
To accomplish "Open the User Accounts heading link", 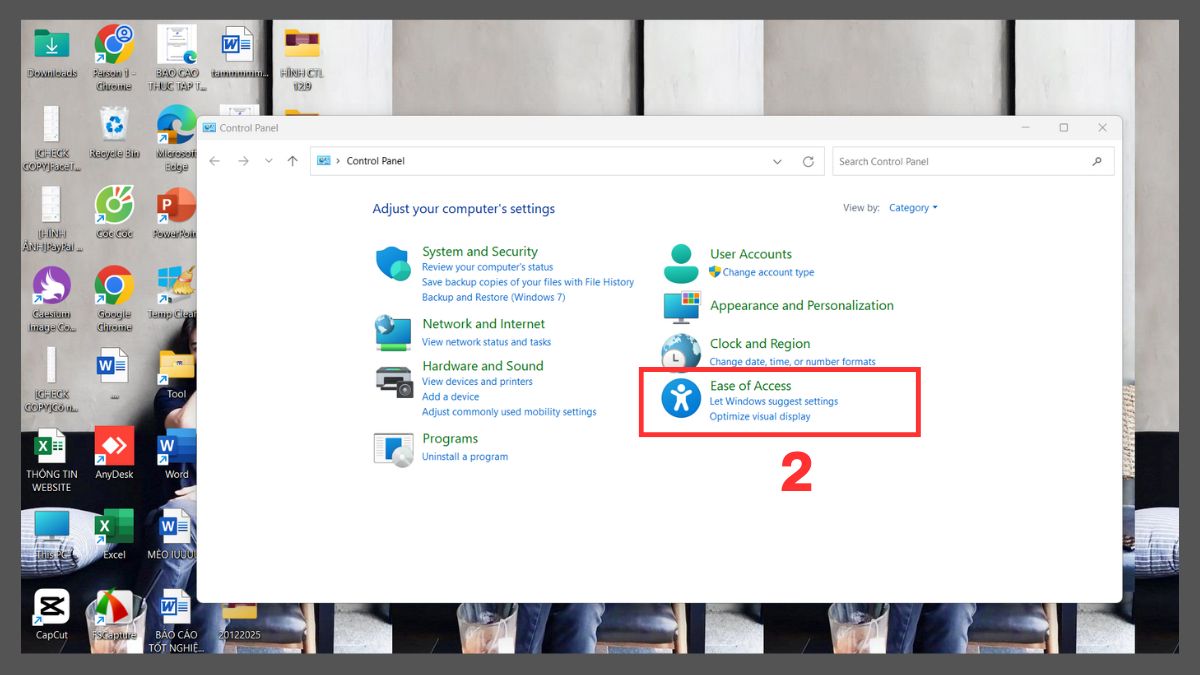I will pyautogui.click(x=751, y=254).
